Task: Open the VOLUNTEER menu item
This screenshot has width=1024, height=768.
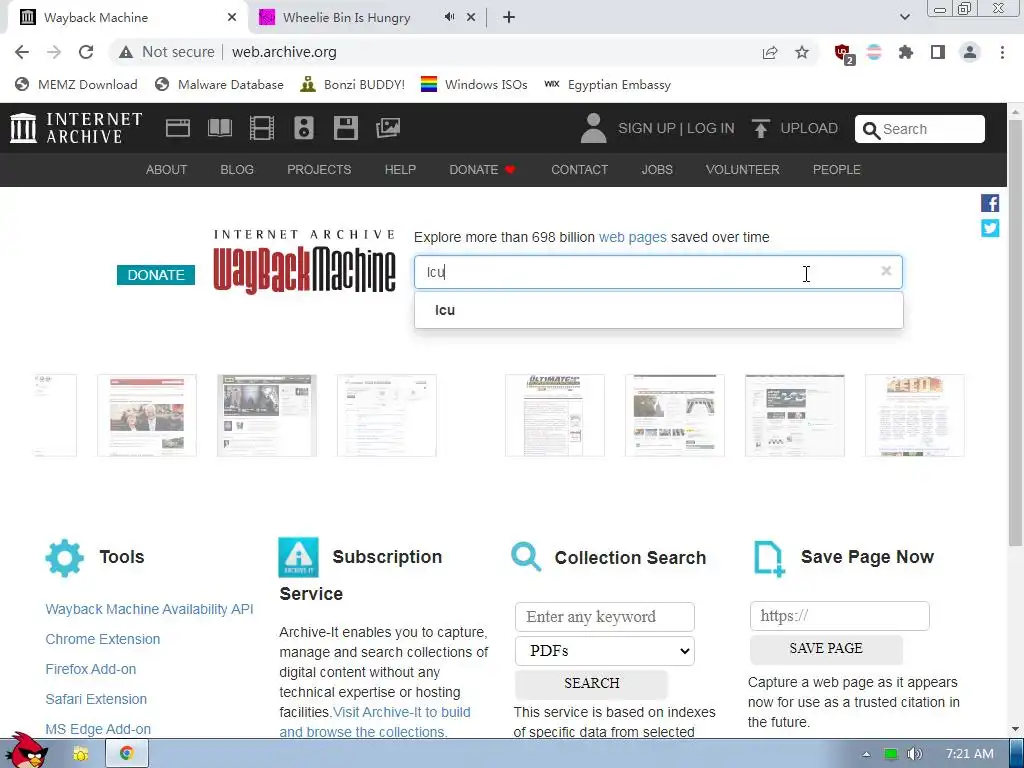Action: pos(743,170)
